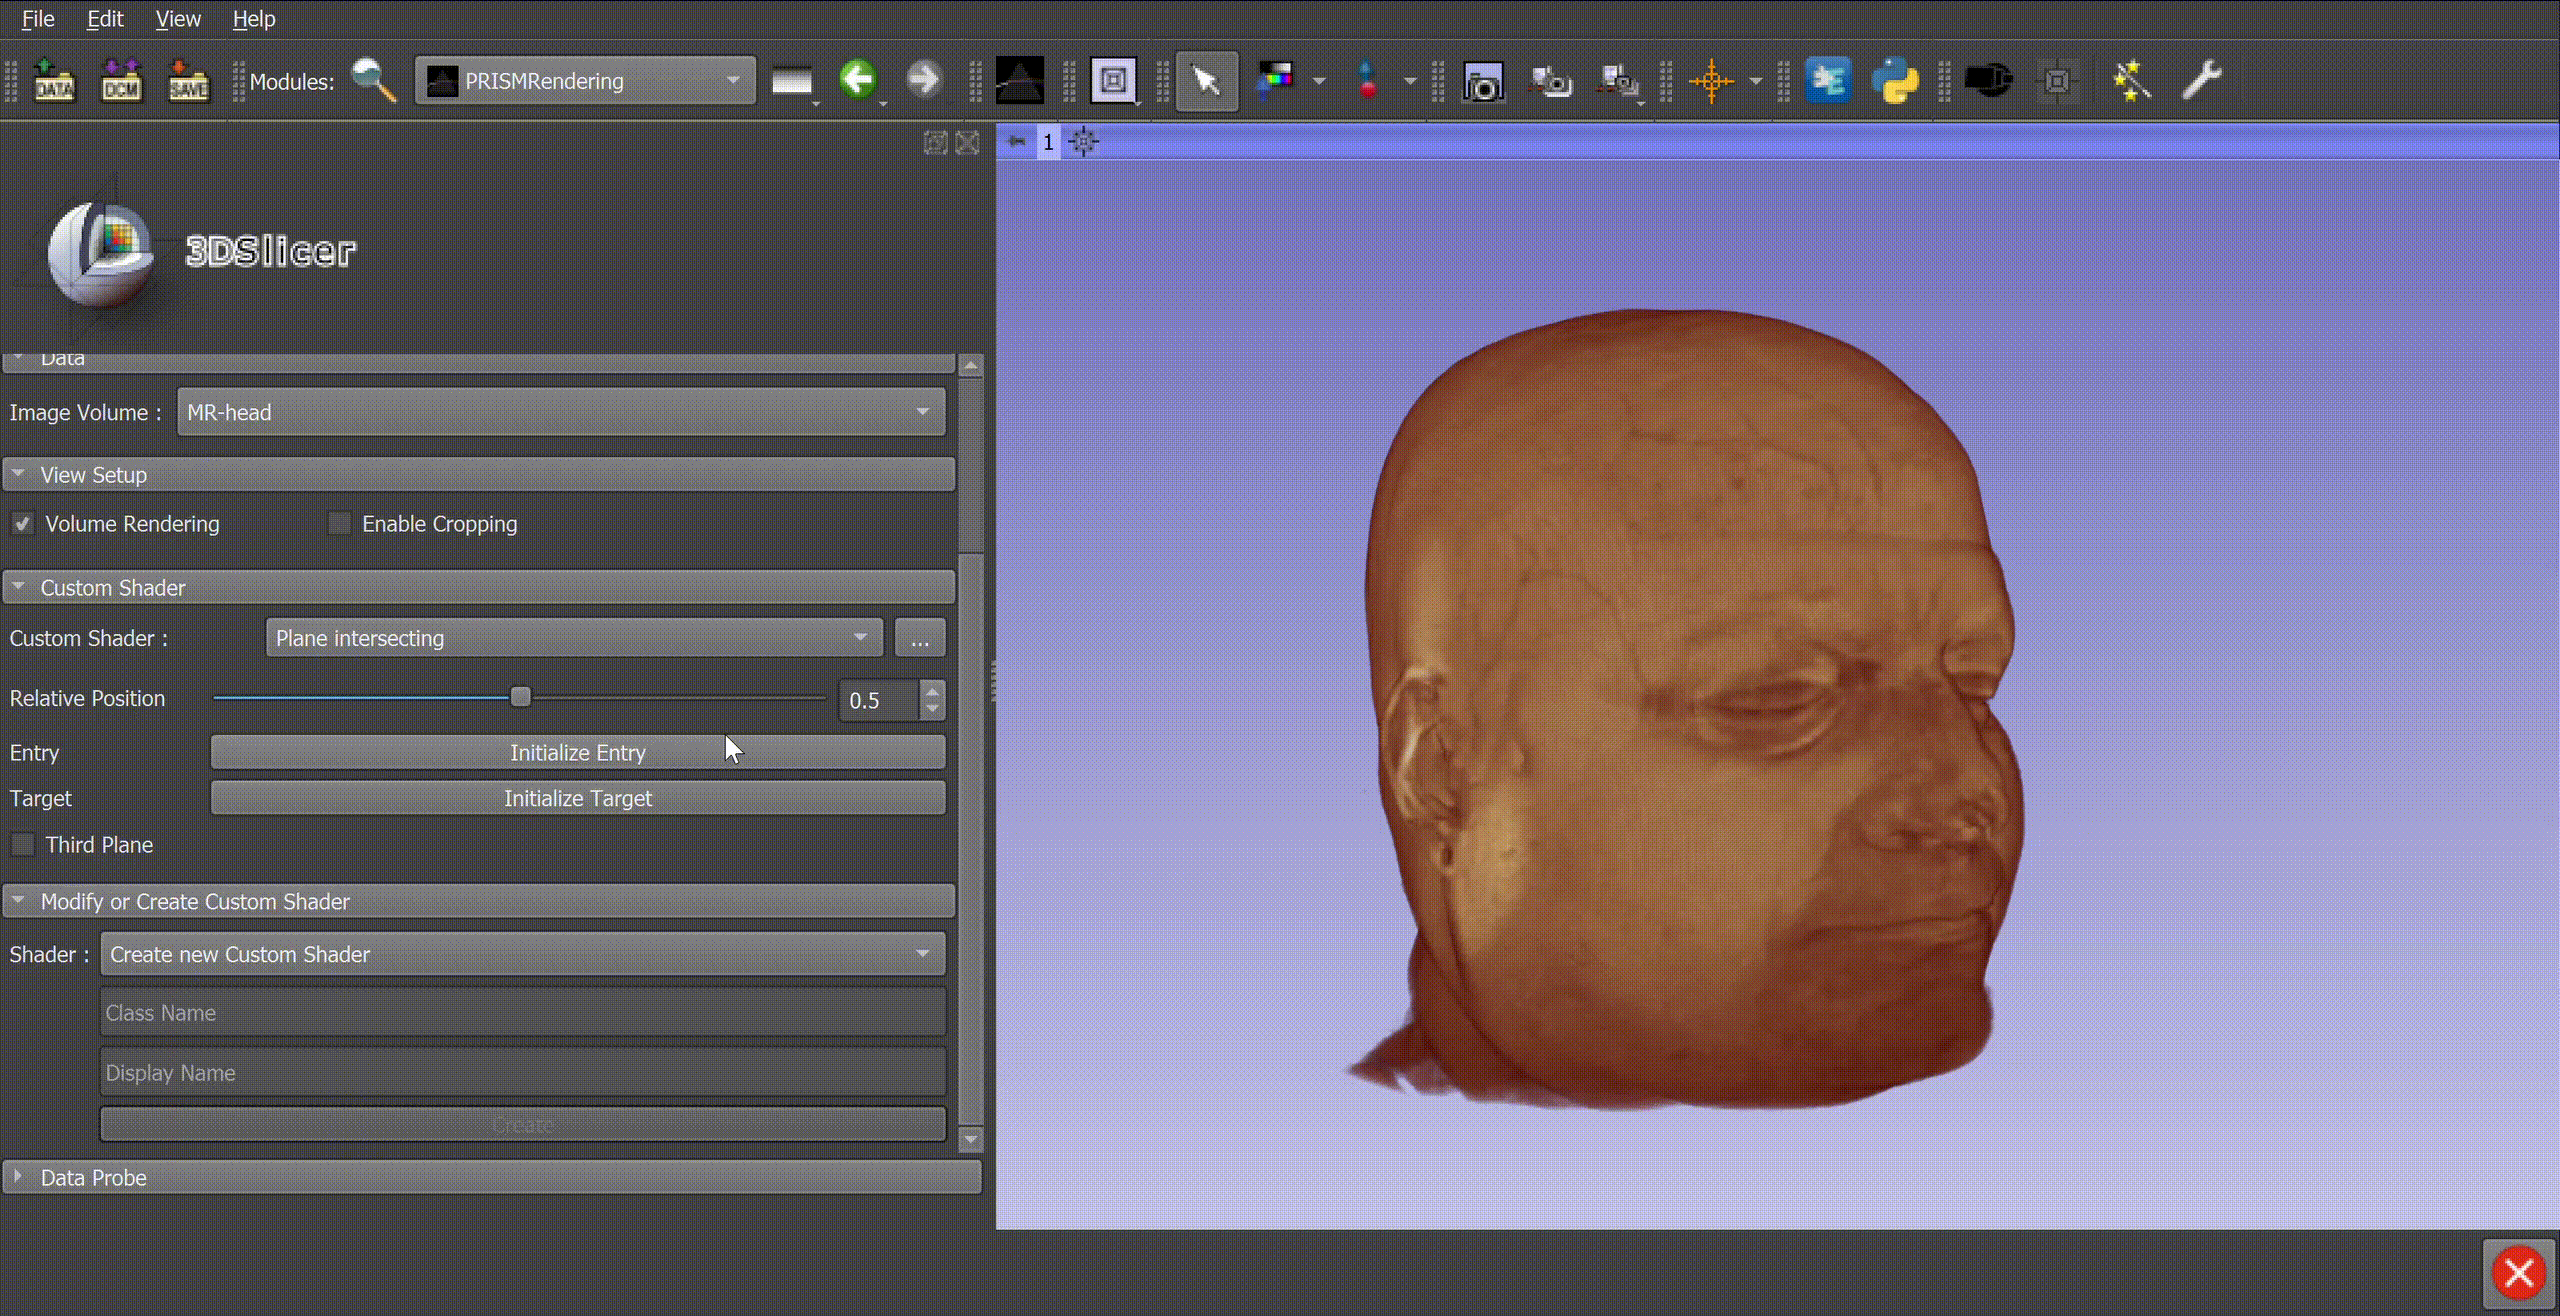
Task: Click the Initialize Entry button
Action: (x=577, y=753)
